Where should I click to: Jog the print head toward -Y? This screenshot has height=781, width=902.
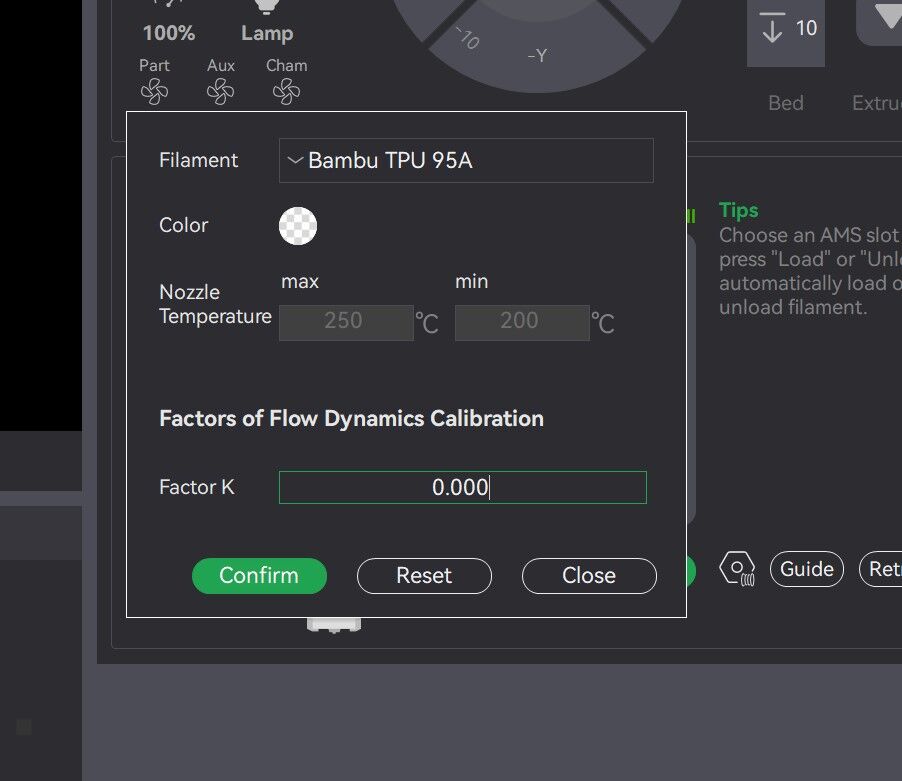coord(537,56)
